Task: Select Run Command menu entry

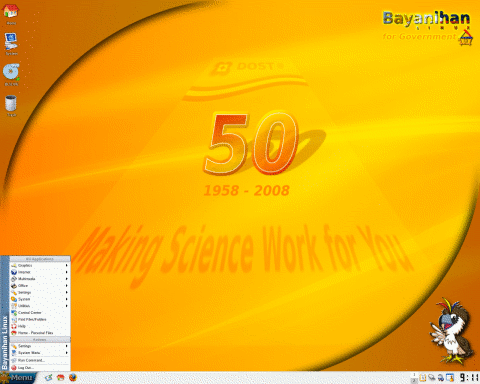Action: pyautogui.click(x=40, y=360)
